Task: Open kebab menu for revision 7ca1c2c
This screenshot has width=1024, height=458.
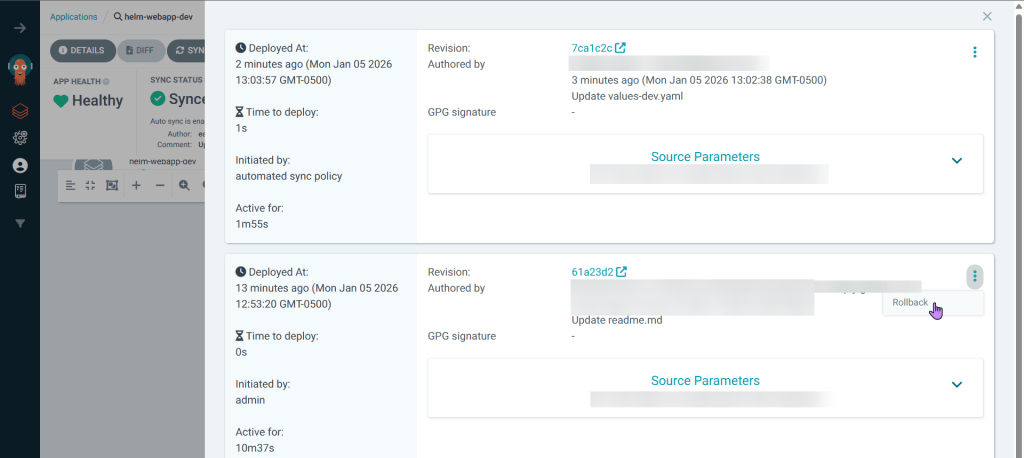Action: [x=975, y=52]
